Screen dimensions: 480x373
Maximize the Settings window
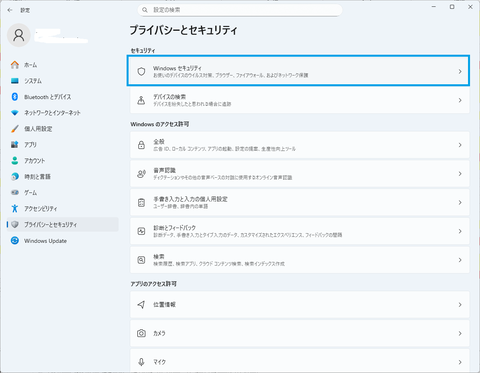(x=452, y=7)
